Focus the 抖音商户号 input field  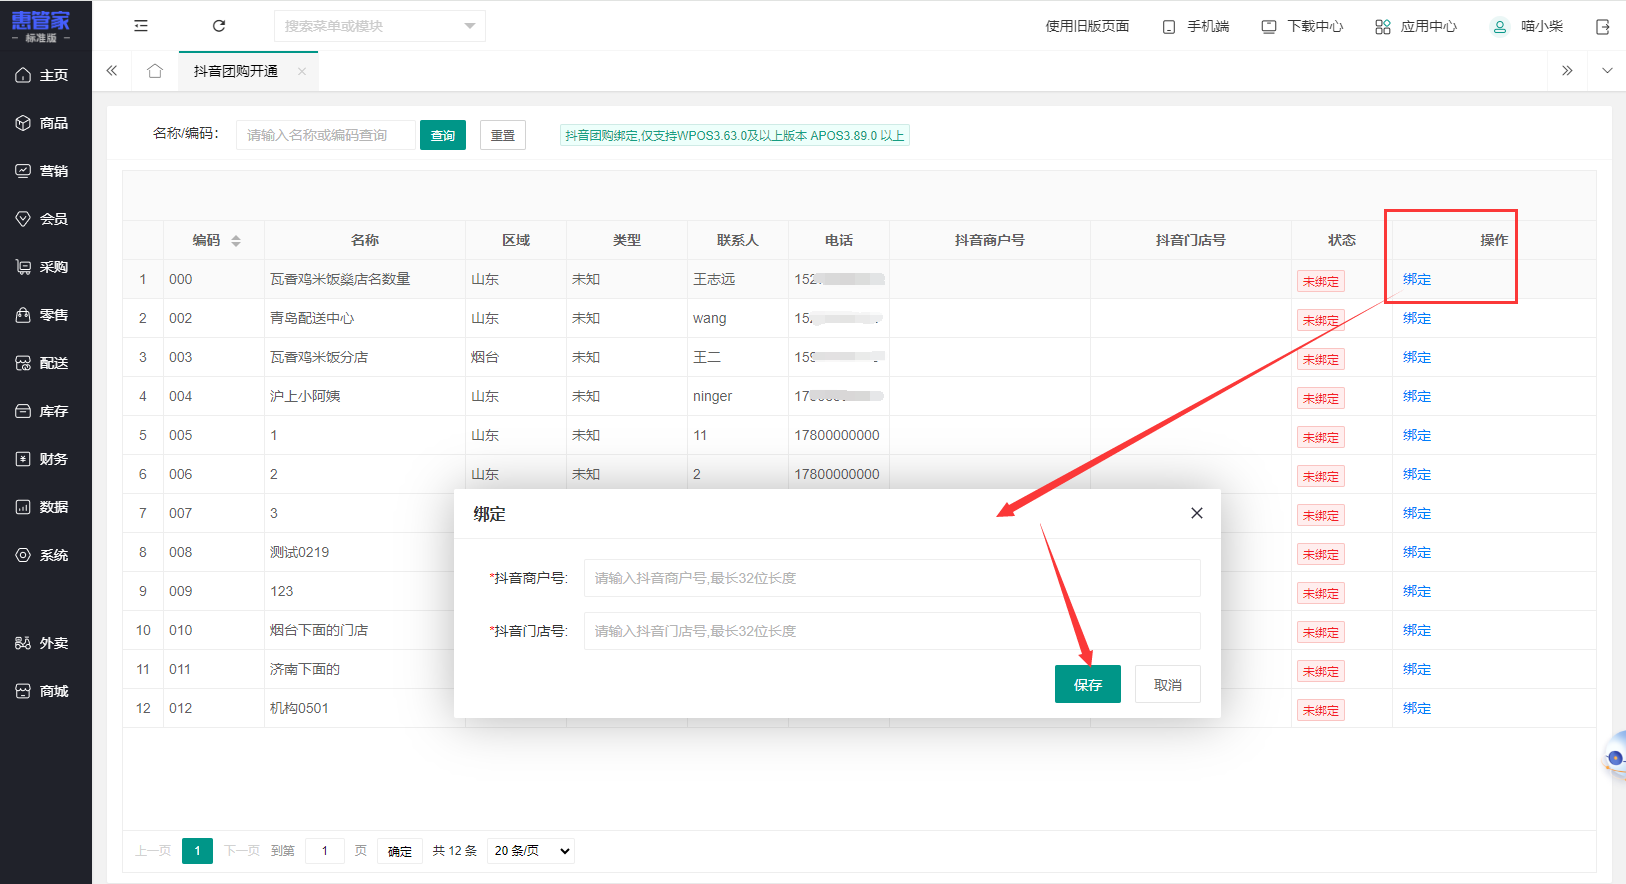[892, 578]
